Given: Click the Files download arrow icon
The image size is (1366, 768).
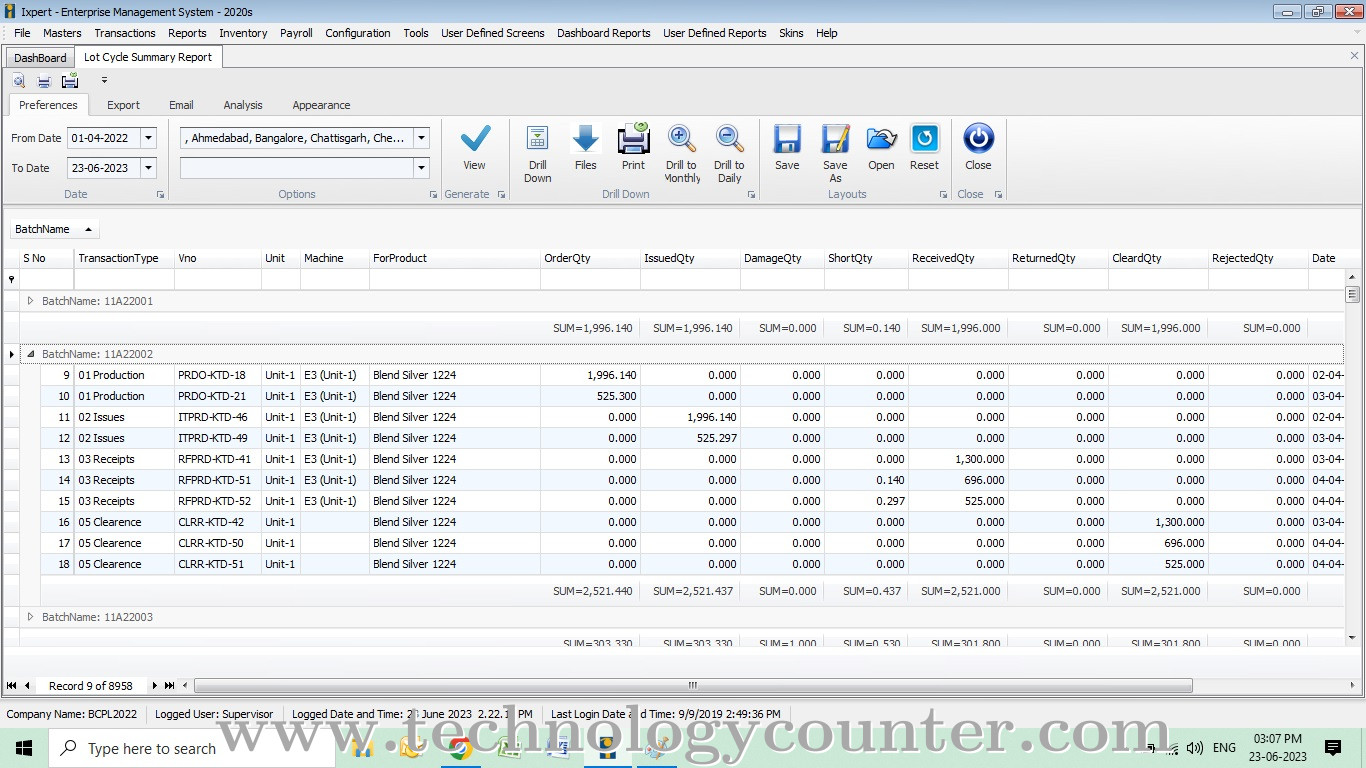Looking at the screenshot, I should pyautogui.click(x=586, y=138).
